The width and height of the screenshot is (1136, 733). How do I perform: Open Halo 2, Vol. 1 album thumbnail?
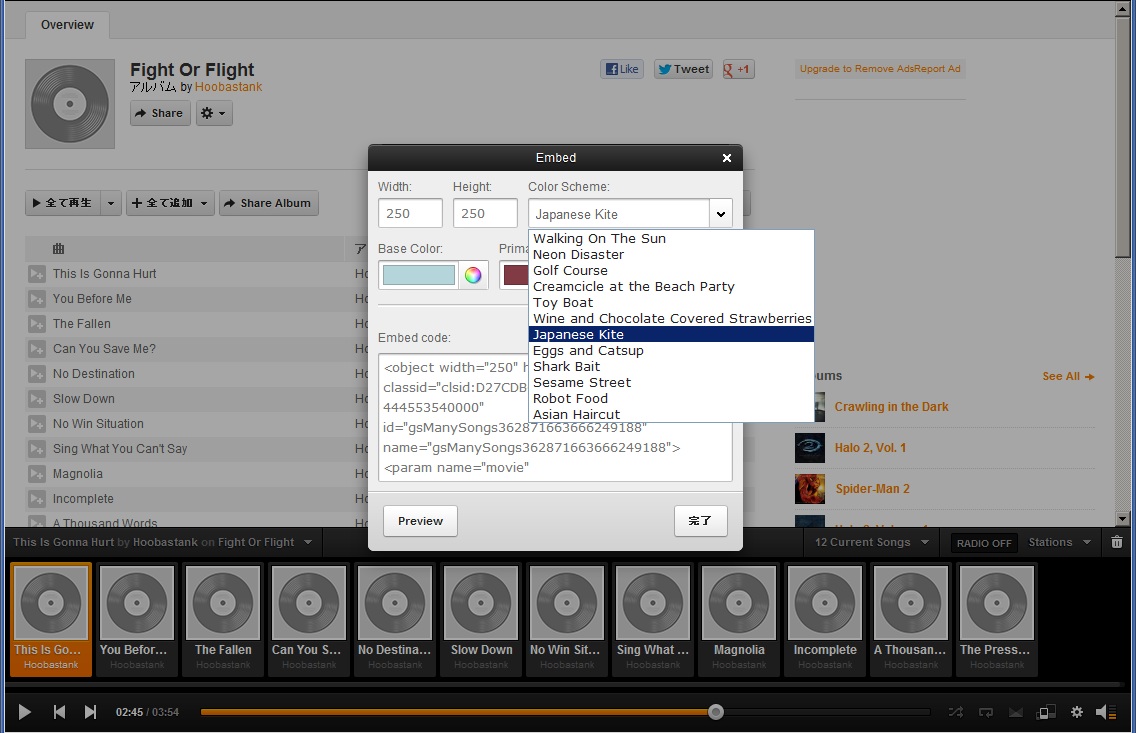coord(810,448)
